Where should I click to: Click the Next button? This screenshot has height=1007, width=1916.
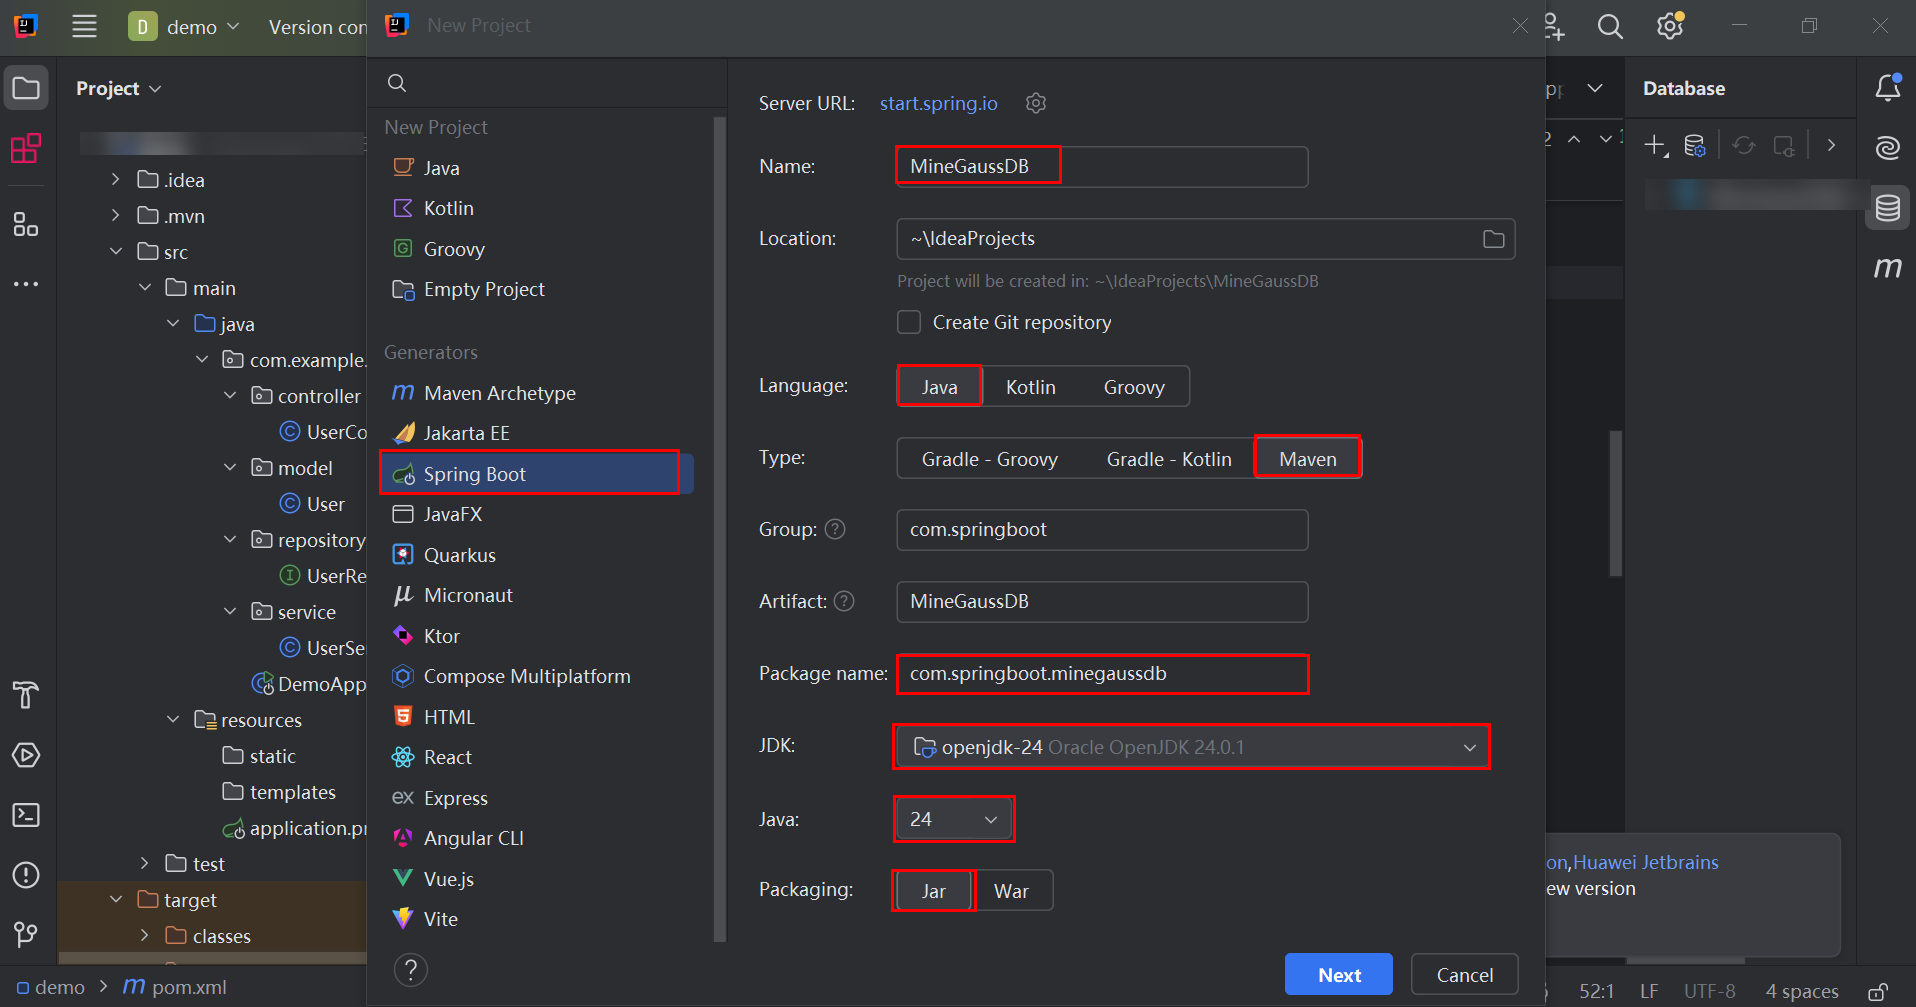pyautogui.click(x=1338, y=975)
